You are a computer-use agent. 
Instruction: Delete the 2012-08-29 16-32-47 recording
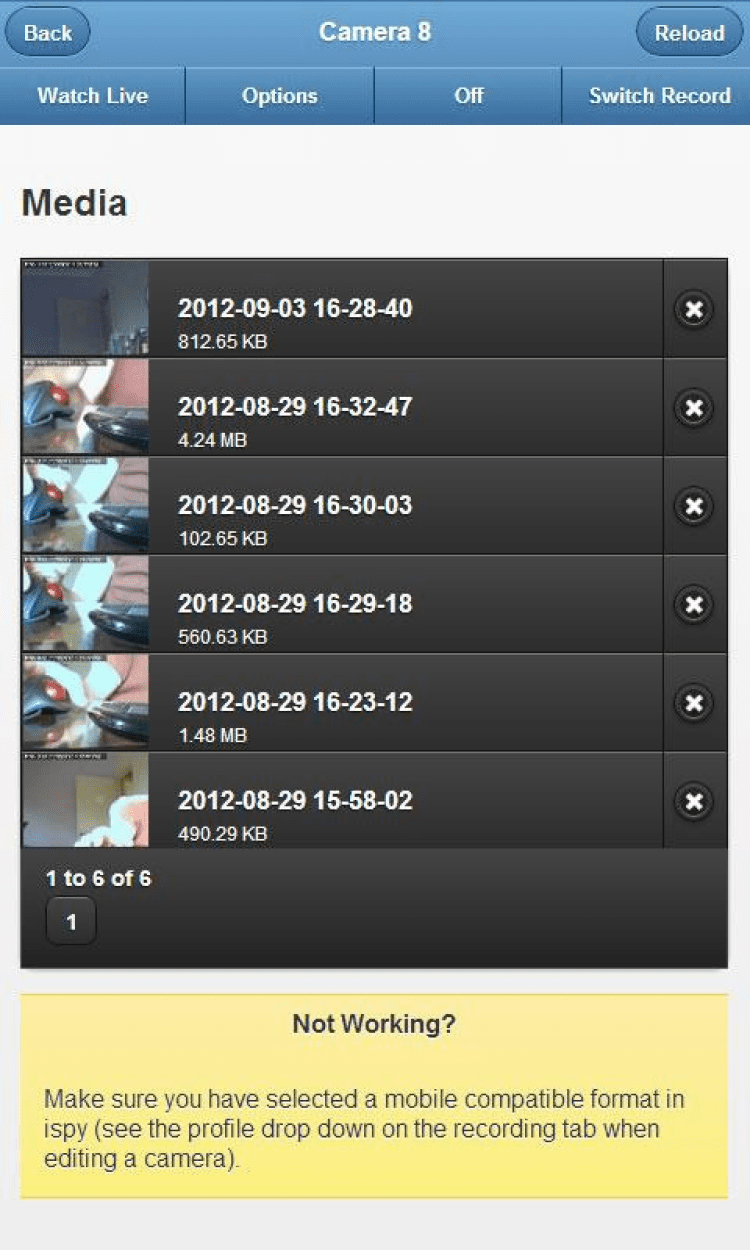(694, 408)
